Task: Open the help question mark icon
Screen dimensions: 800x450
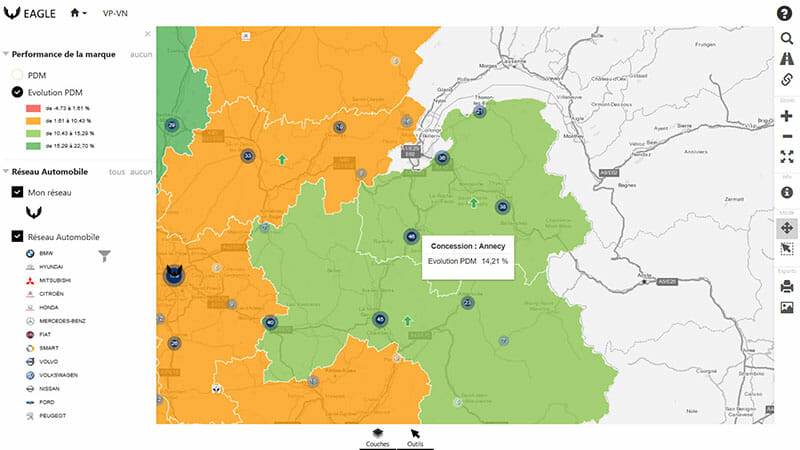Action: 784,13
